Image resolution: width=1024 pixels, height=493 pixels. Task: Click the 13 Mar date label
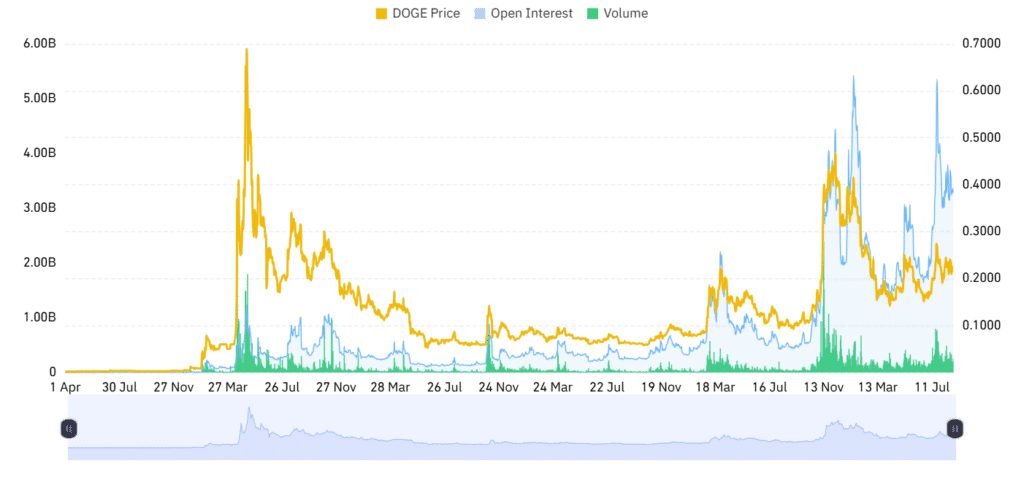(878, 387)
